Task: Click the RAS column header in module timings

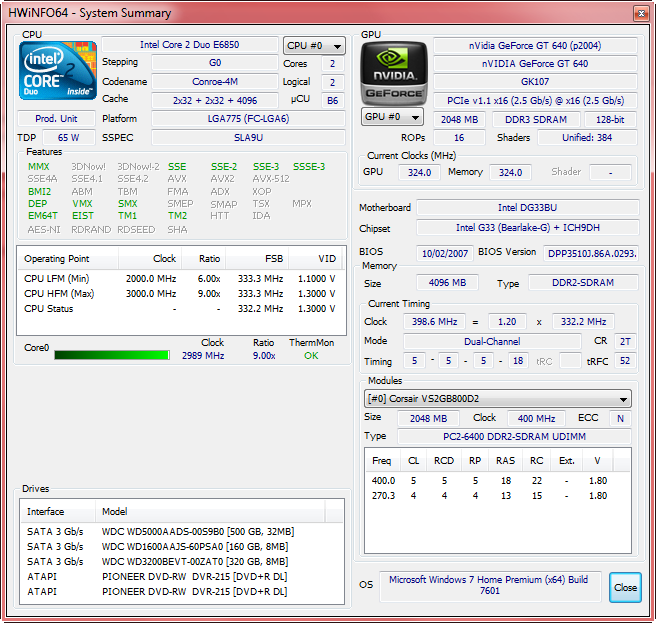Action: [506, 461]
